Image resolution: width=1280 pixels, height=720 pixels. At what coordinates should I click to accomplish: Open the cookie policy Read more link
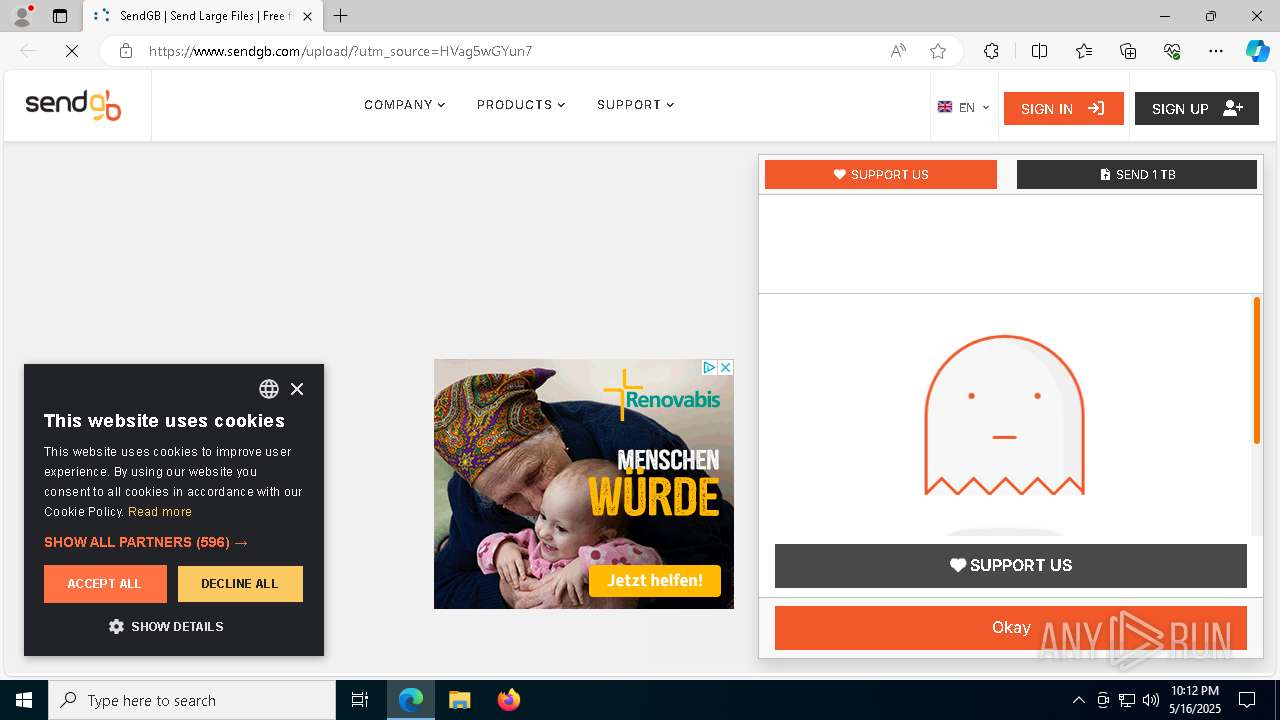tap(160, 512)
